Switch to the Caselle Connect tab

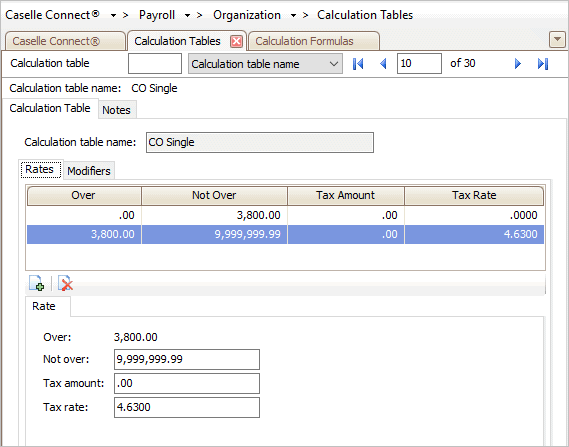pyautogui.click(x=65, y=41)
